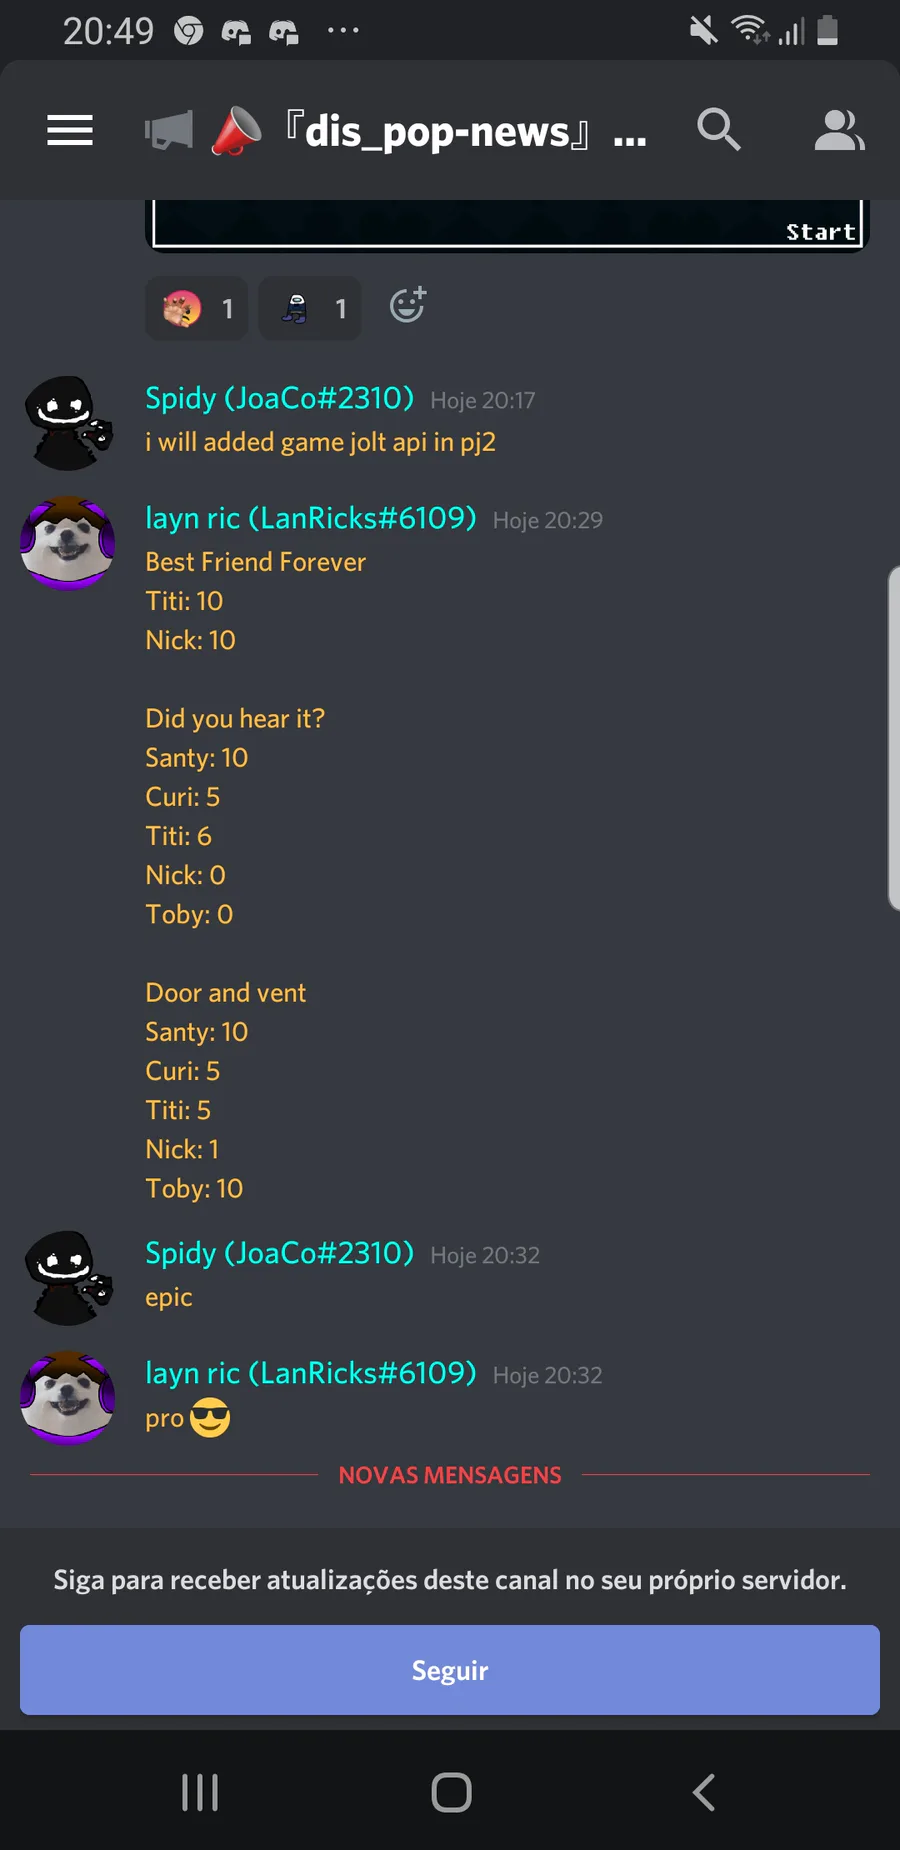The height and width of the screenshot is (1850, 900).
Task: Click layn ric (LanRicks#6109) name at 20:32
Action: (311, 1373)
